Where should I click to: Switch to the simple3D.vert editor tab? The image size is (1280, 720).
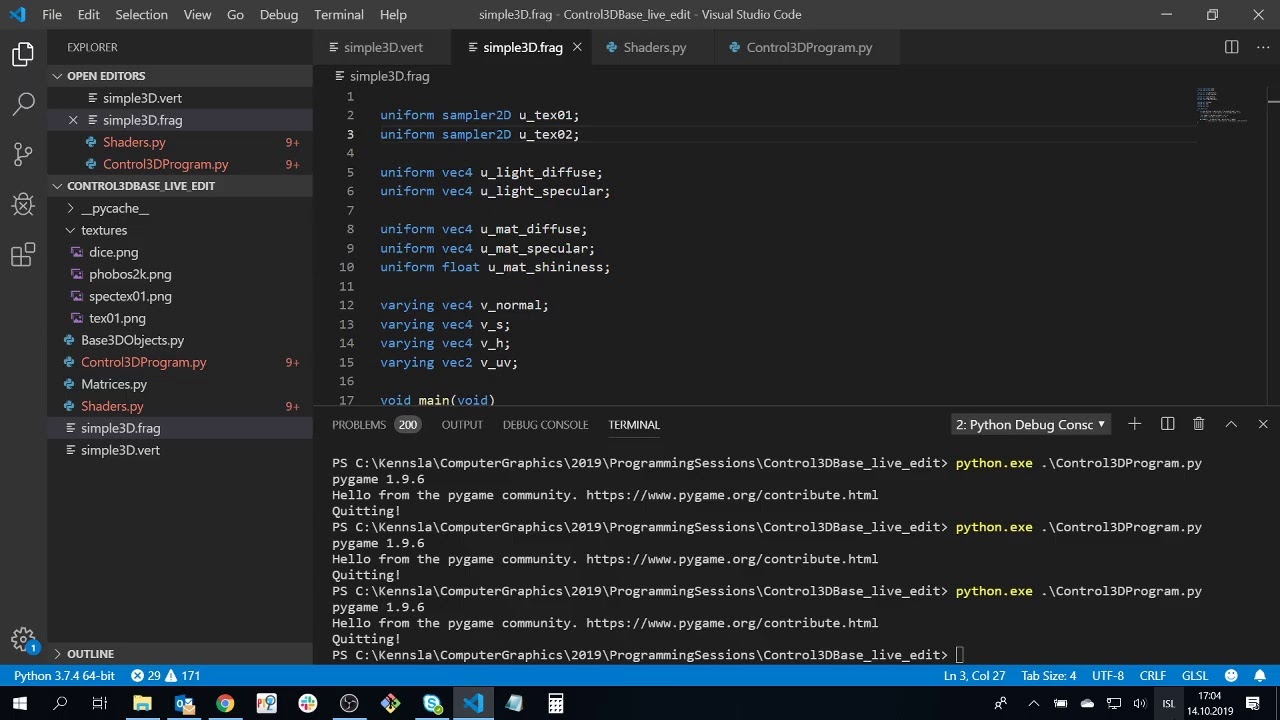point(383,47)
